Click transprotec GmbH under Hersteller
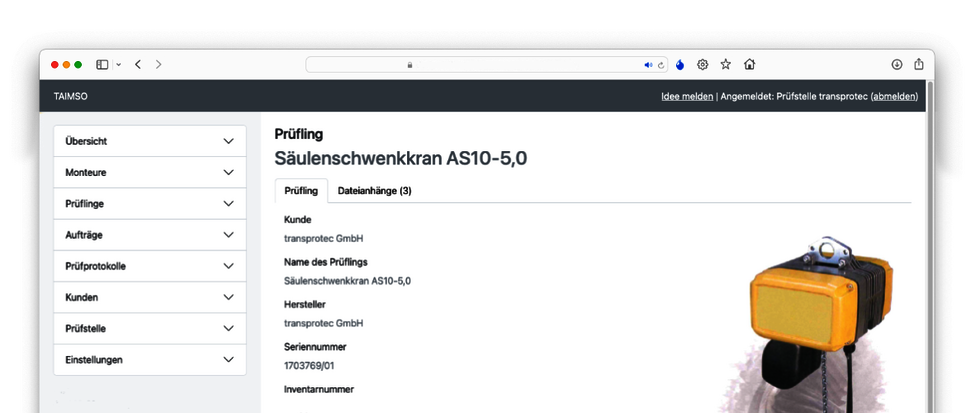 pyautogui.click(x=323, y=323)
